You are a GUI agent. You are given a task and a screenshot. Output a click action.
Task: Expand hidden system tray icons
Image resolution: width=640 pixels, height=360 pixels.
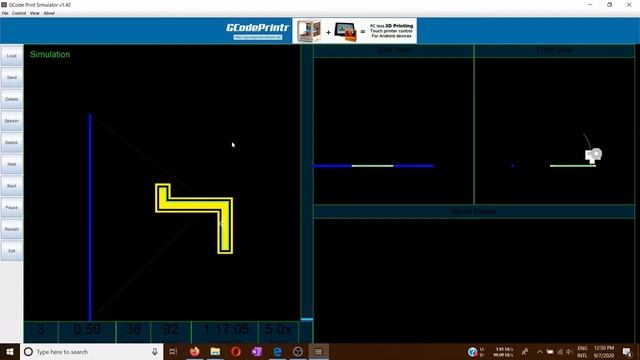[x=540, y=351]
